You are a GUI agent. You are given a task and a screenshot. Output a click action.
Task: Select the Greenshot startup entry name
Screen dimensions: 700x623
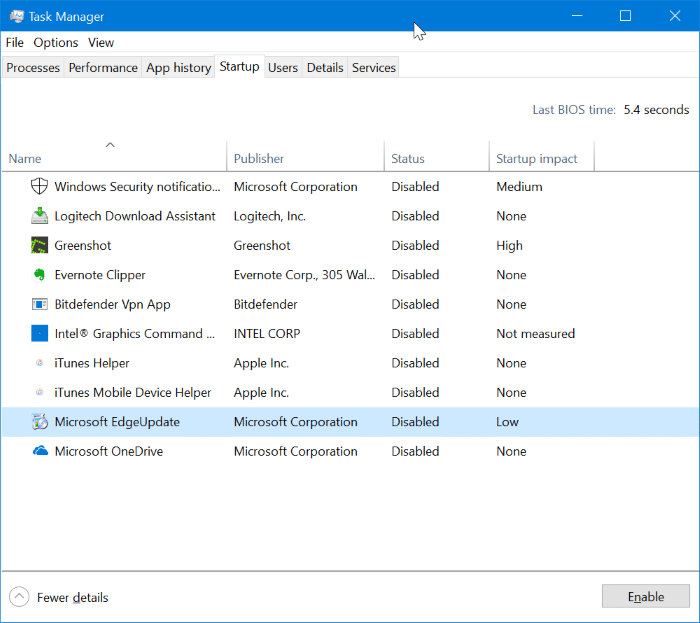(83, 245)
